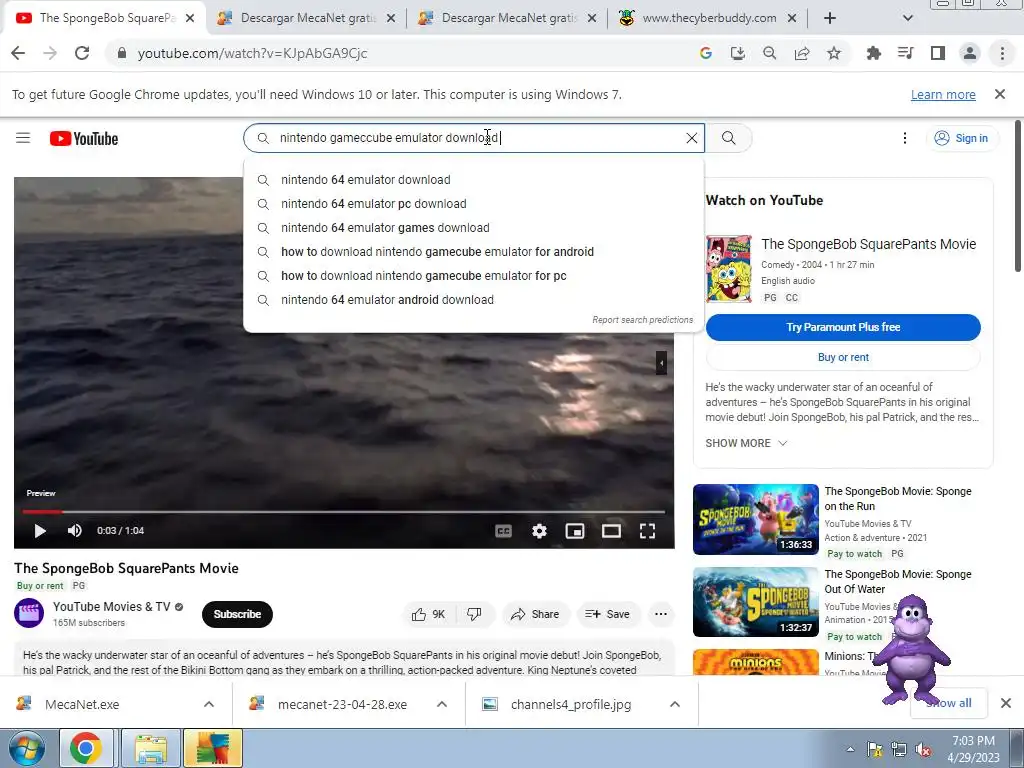Screen dimensions: 1024x768
Task: Go back to previous page
Action: [x=18, y=53]
